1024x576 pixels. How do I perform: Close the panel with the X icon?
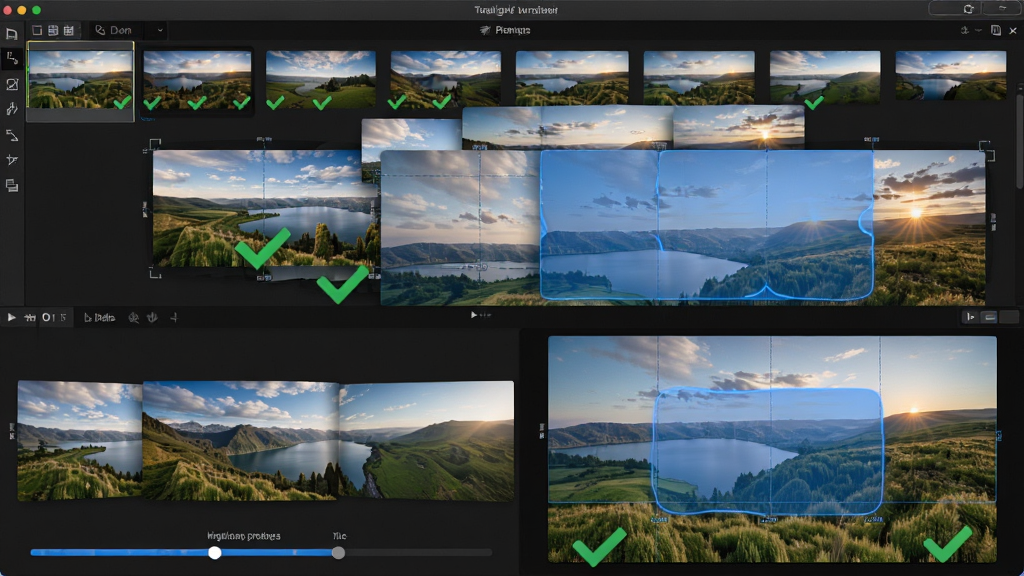pyautogui.click(x=1013, y=30)
